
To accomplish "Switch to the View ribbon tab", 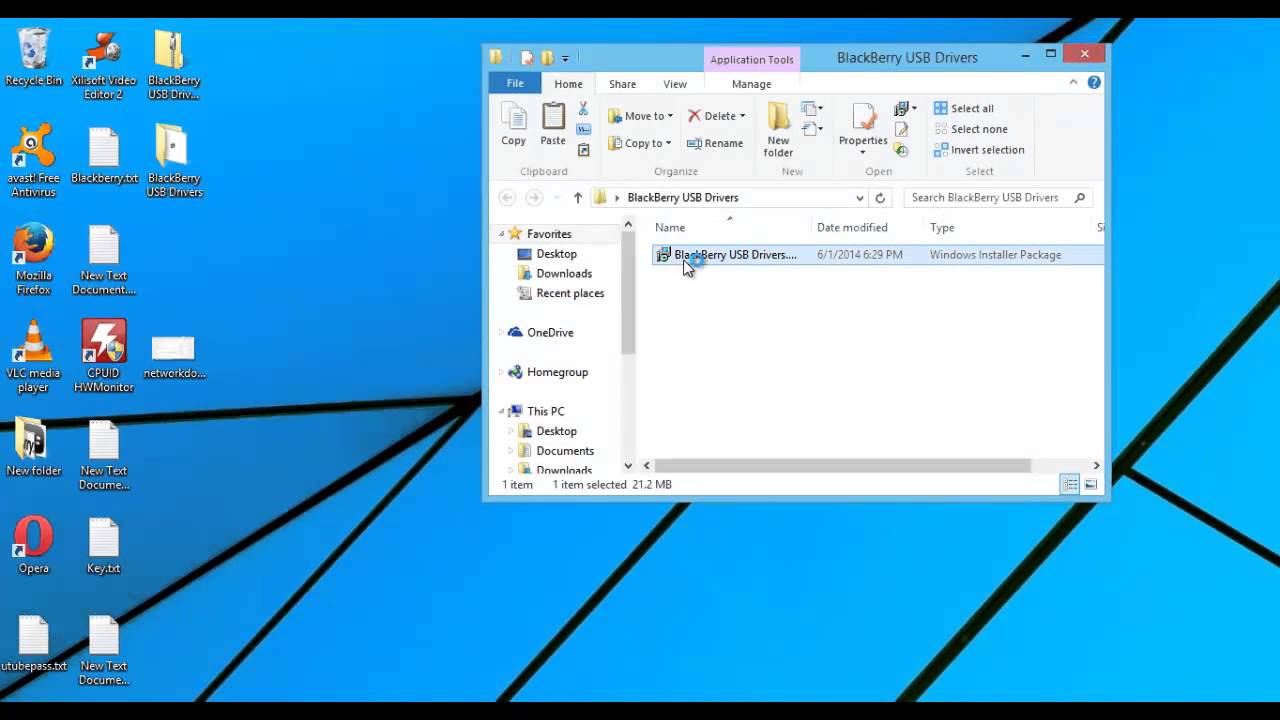I will click(x=675, y=84).
